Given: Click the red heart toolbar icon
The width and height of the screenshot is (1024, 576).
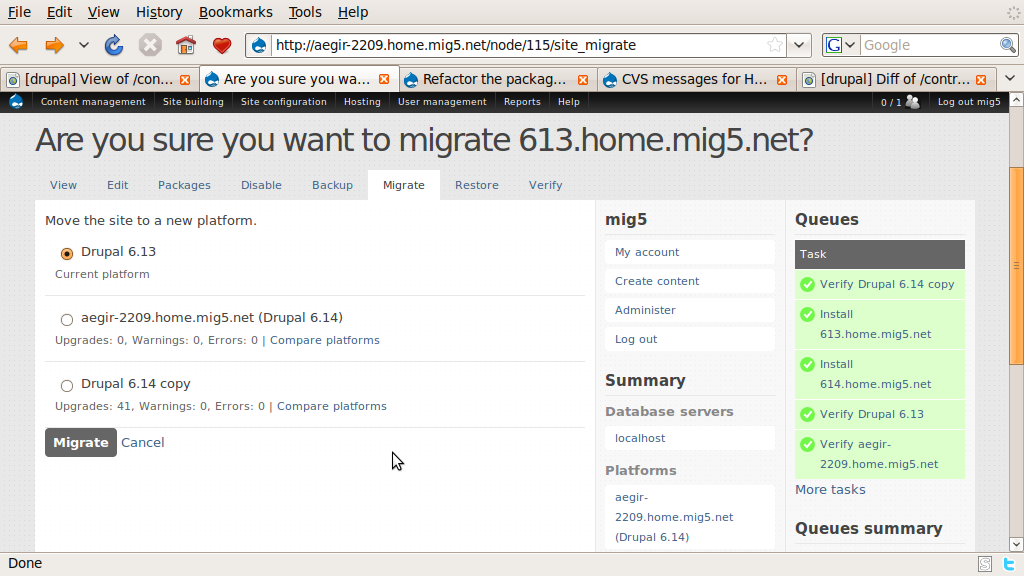Looking at the screenshot, I should [222, 46].
